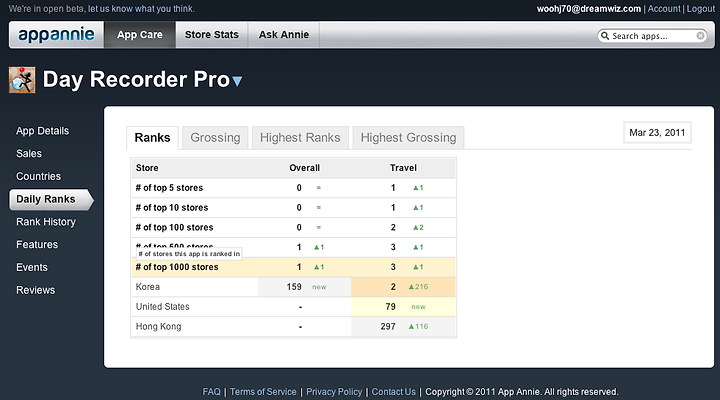The height and width of the screenshot is (400, 720).
Task: Open Features in the sidebar
Action: 37,244
